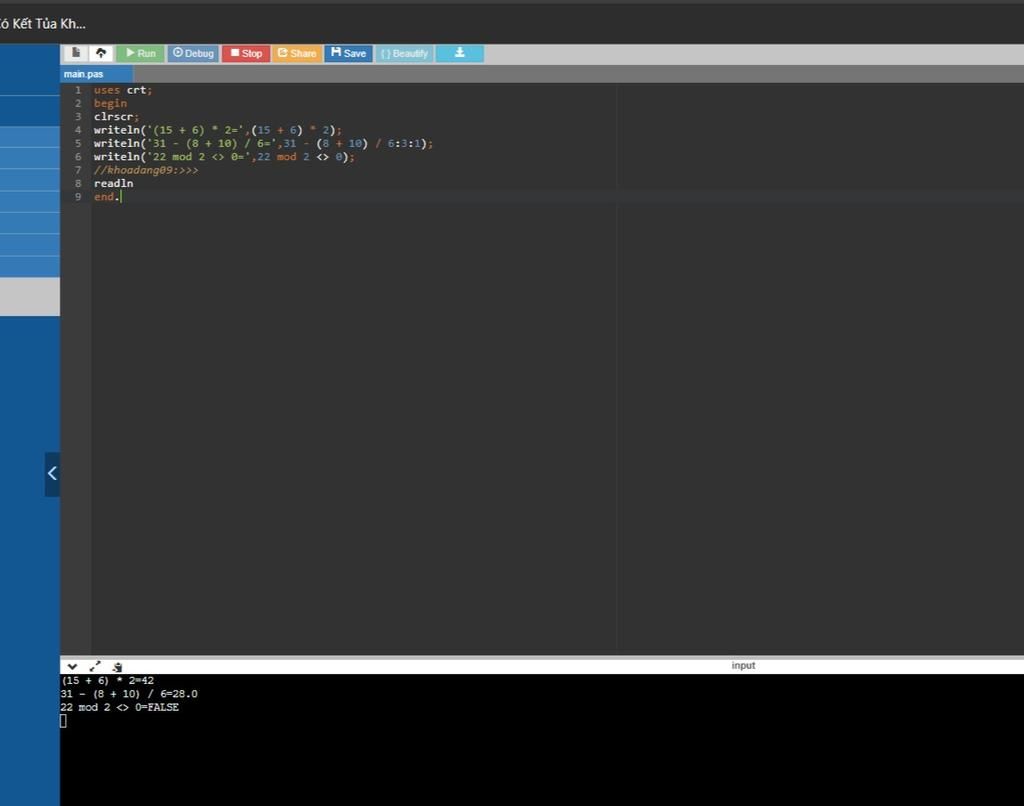Save the current code

point(348,53)
